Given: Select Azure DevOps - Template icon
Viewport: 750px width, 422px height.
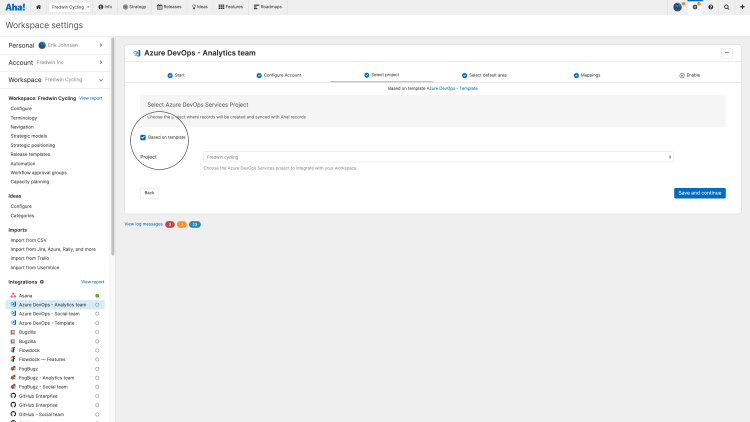Looking at the screenshot, I should click(x=13, y=323).
